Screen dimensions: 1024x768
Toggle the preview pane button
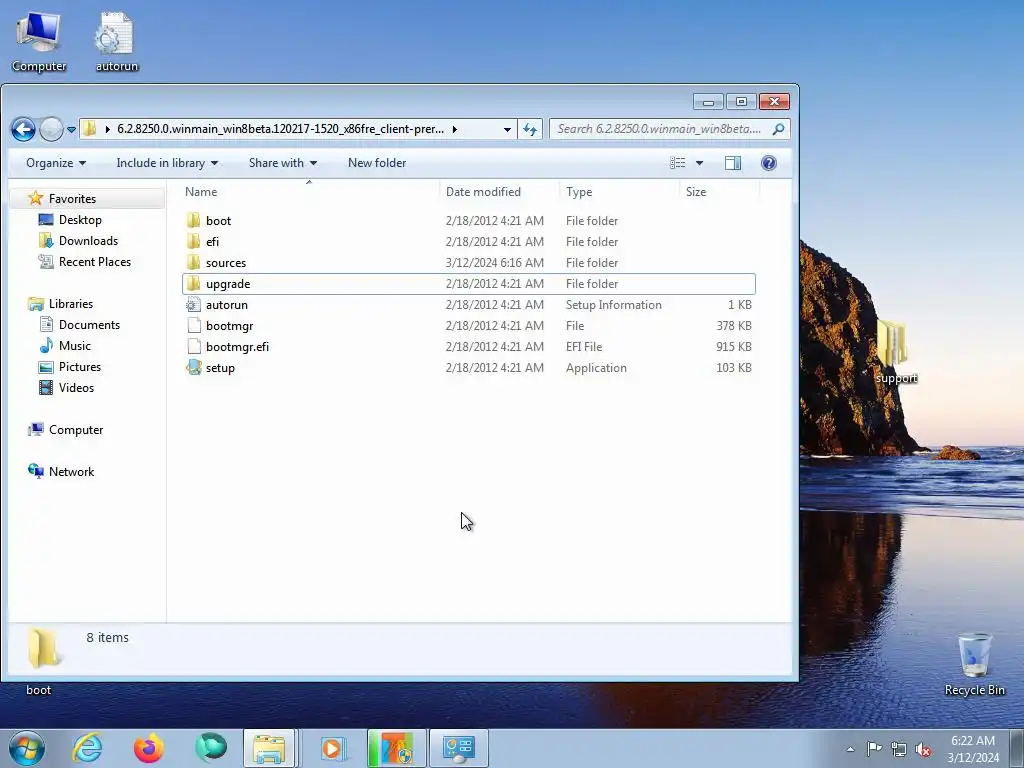[733, 163]
